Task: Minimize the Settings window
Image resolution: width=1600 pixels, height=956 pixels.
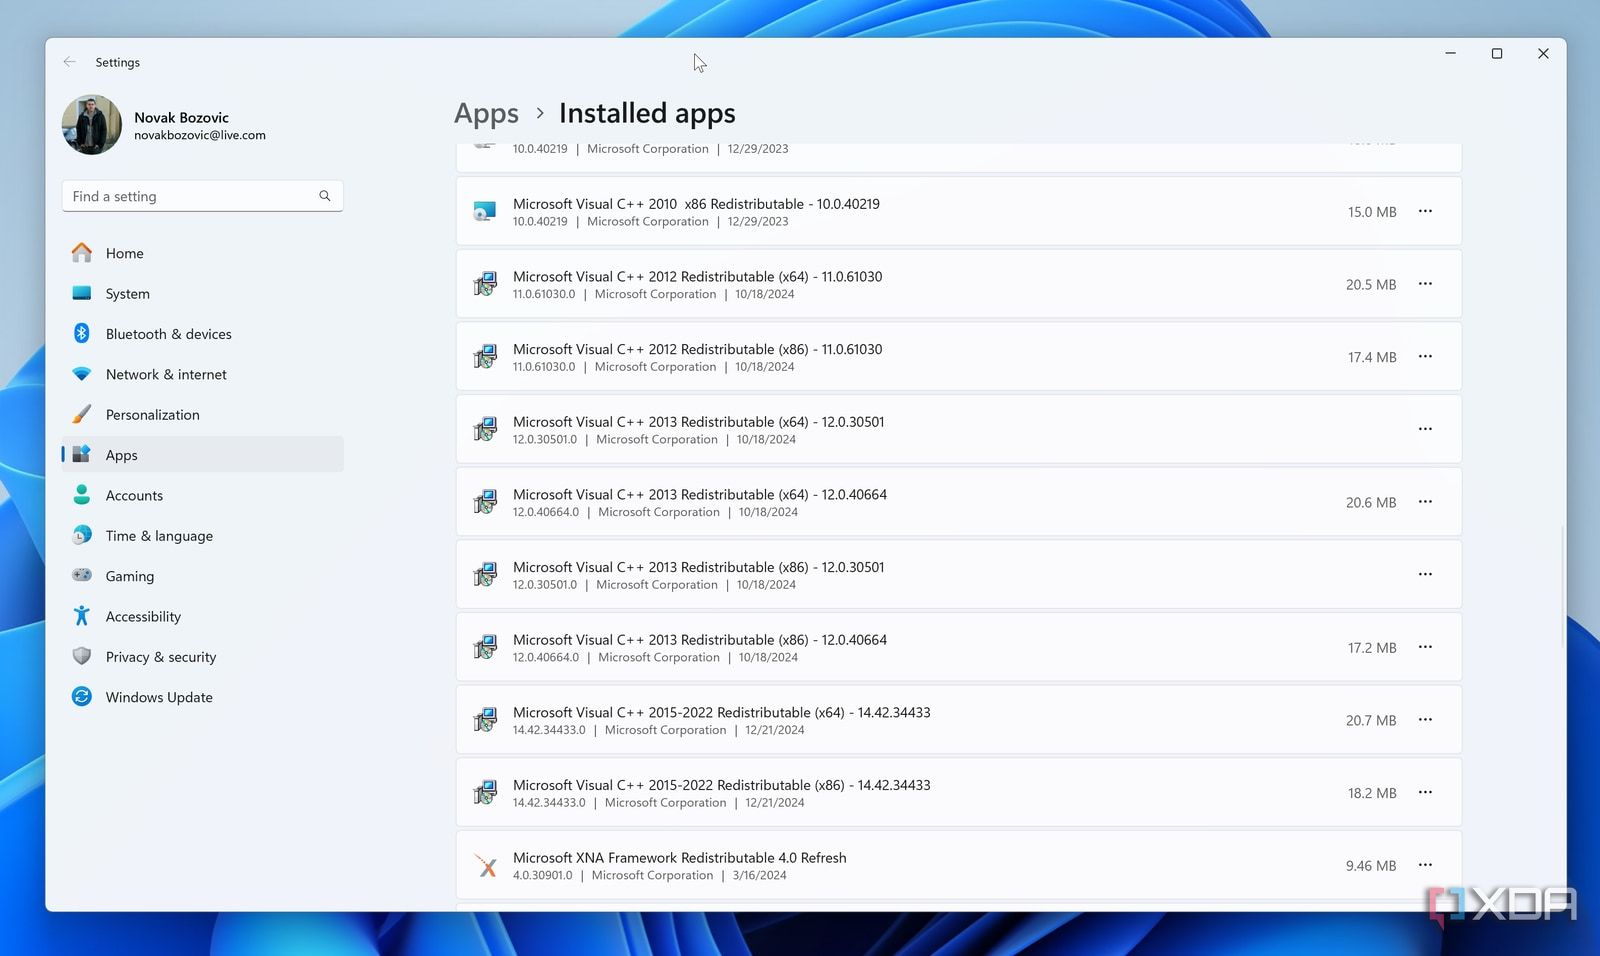Action: coord(1450,53)
